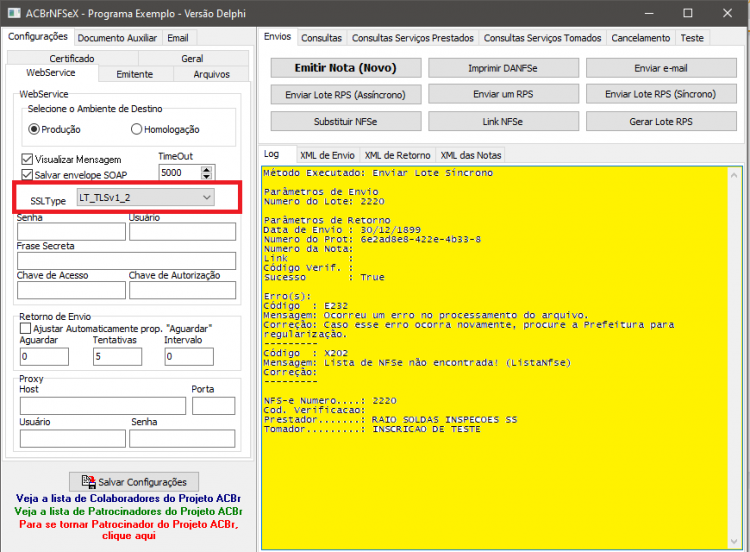Select the Geral sub-tab
This screenshot has height=552, width=750.
pos(192,58)
